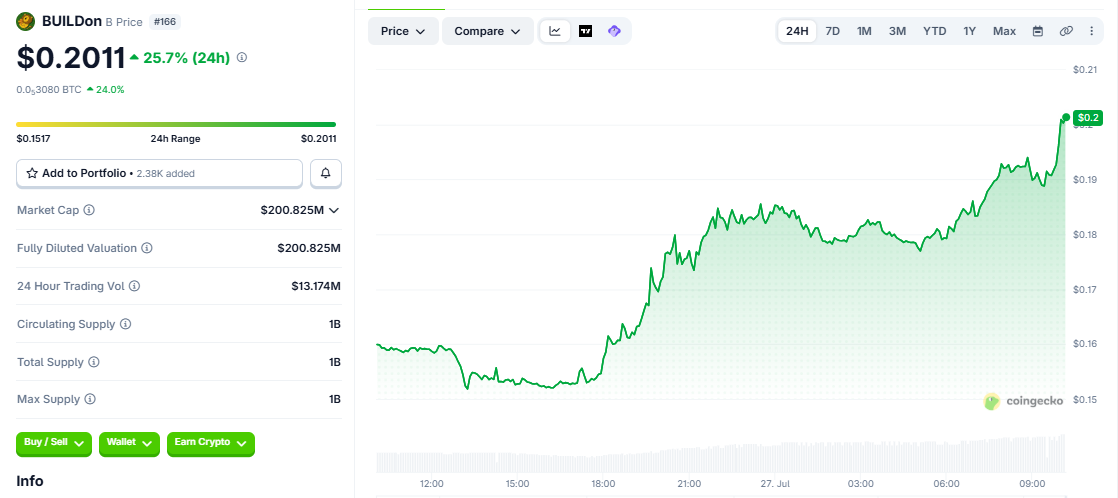The width and height of the screenshot is (1118, 498).
Task: Click the $200.825M Fully Diluted Valuation value
Action: pos(309,248)
